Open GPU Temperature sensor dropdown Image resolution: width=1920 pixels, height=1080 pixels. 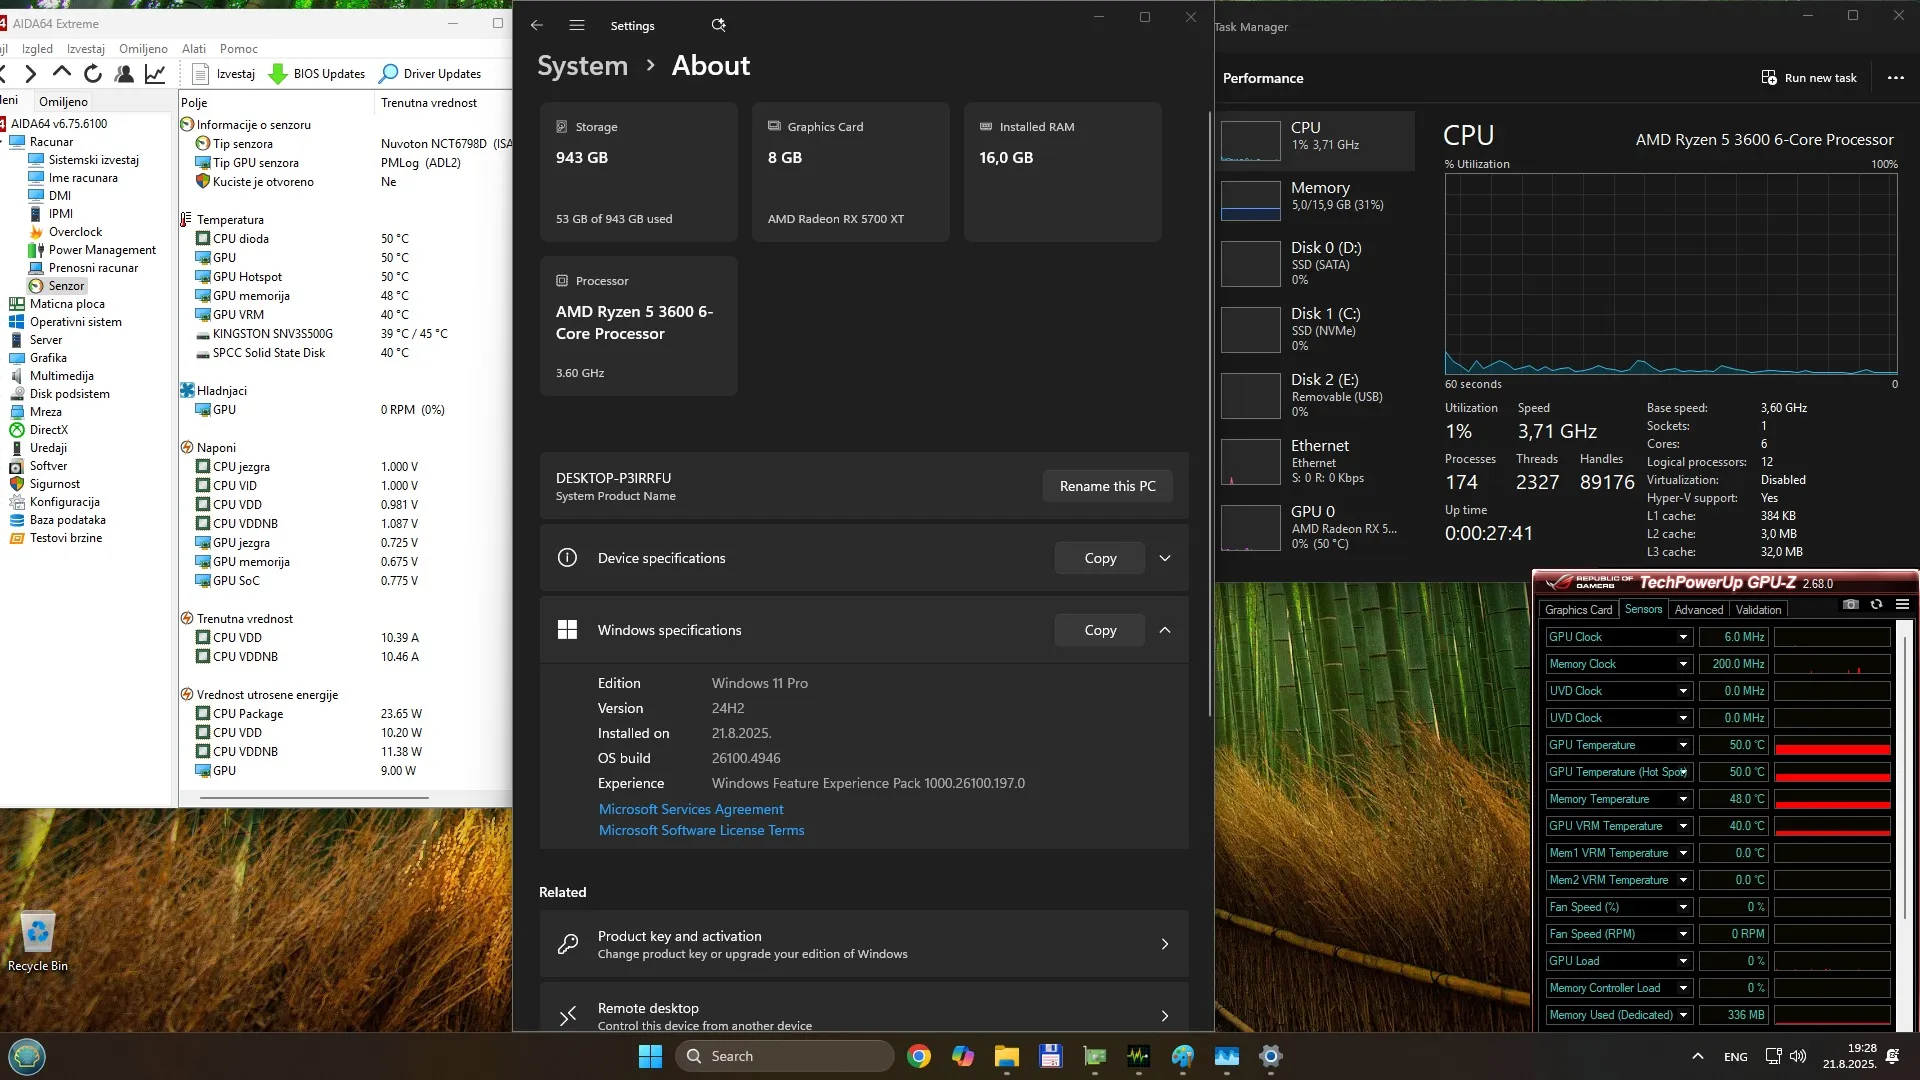tap(1683, 745)
